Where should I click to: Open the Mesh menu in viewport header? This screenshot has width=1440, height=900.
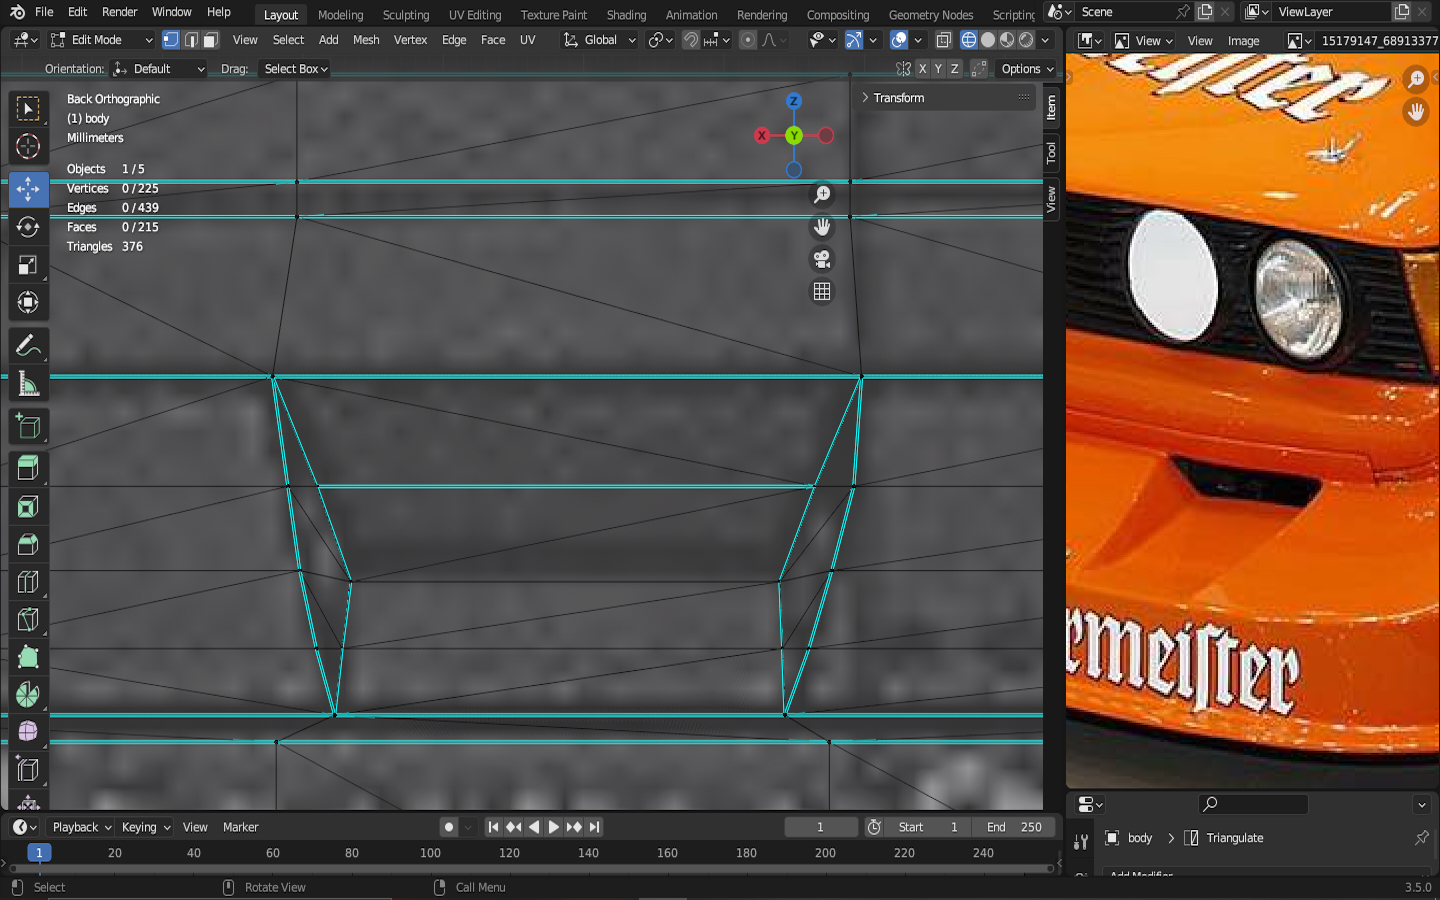tap(366, 40)
